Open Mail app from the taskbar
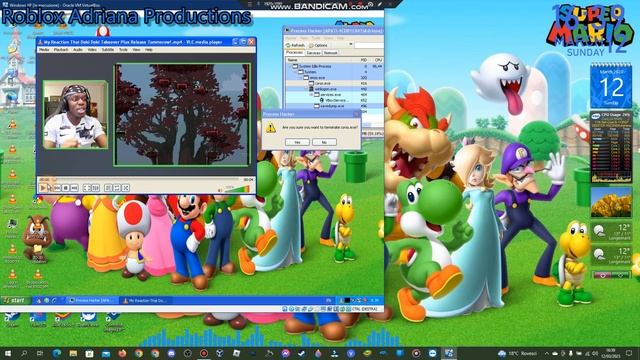The height and width of the screenshot is (360, 640). (106, 353)
